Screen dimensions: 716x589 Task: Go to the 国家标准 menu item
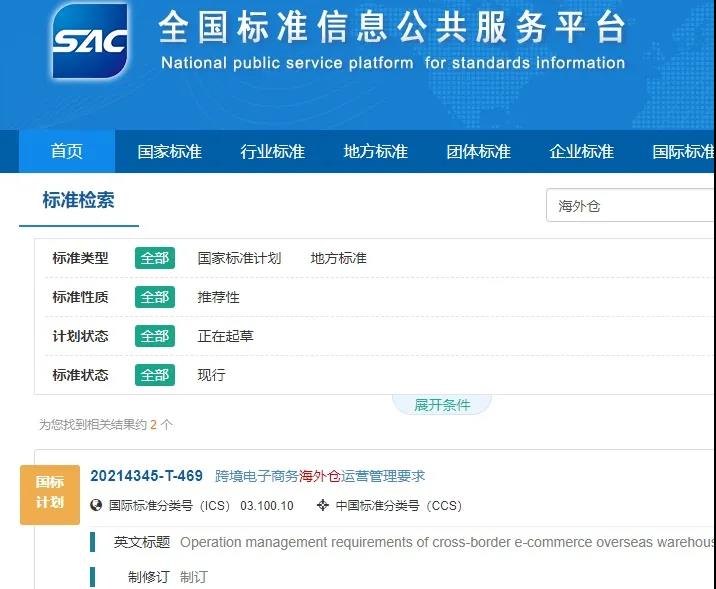(x=169, y=151)
